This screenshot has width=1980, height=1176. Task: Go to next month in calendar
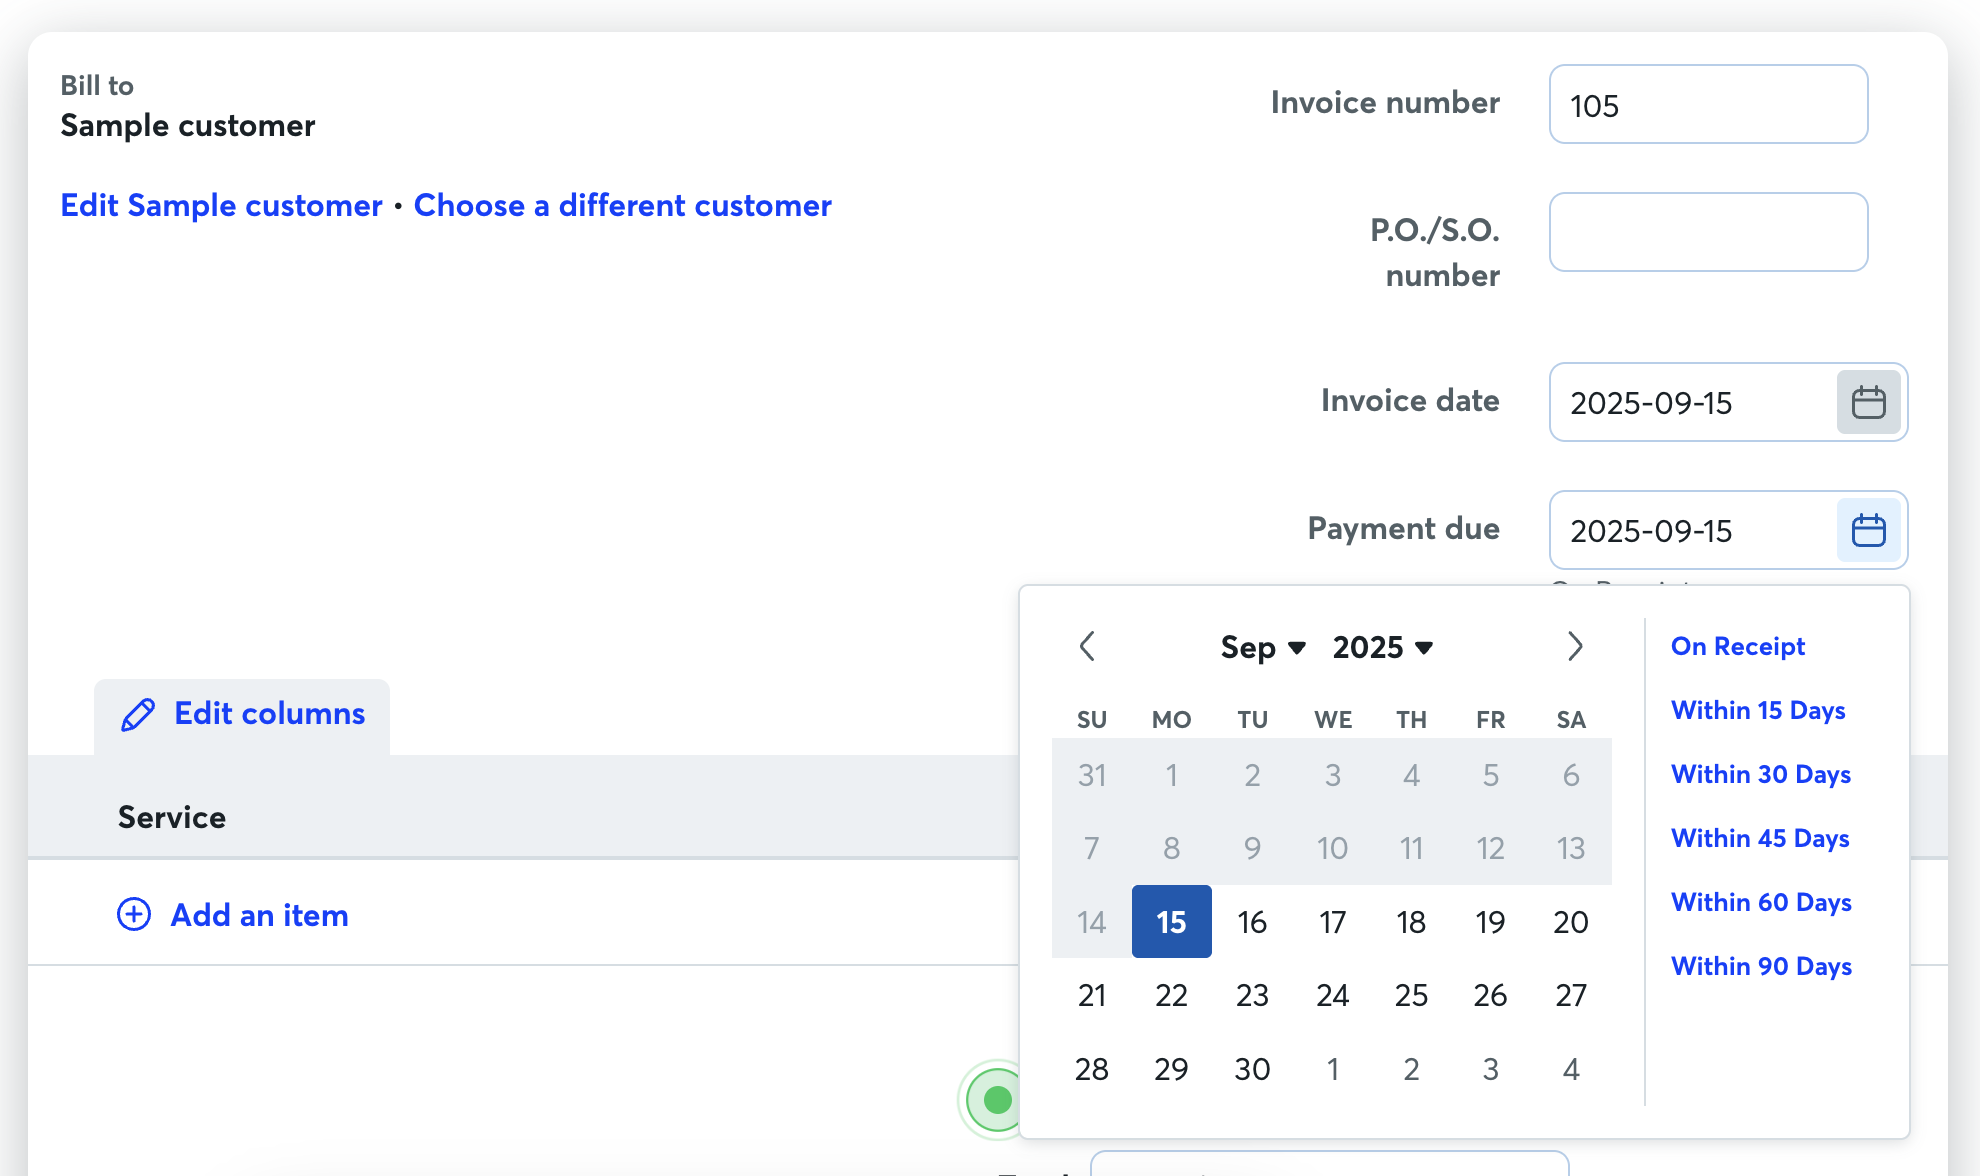click(1575, 646)
